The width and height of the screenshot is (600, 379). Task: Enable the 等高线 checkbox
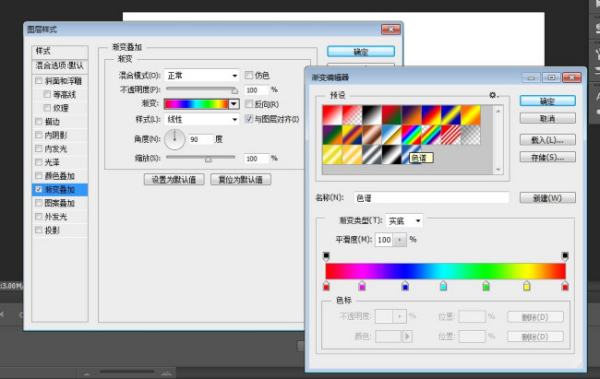coord(47,94)
